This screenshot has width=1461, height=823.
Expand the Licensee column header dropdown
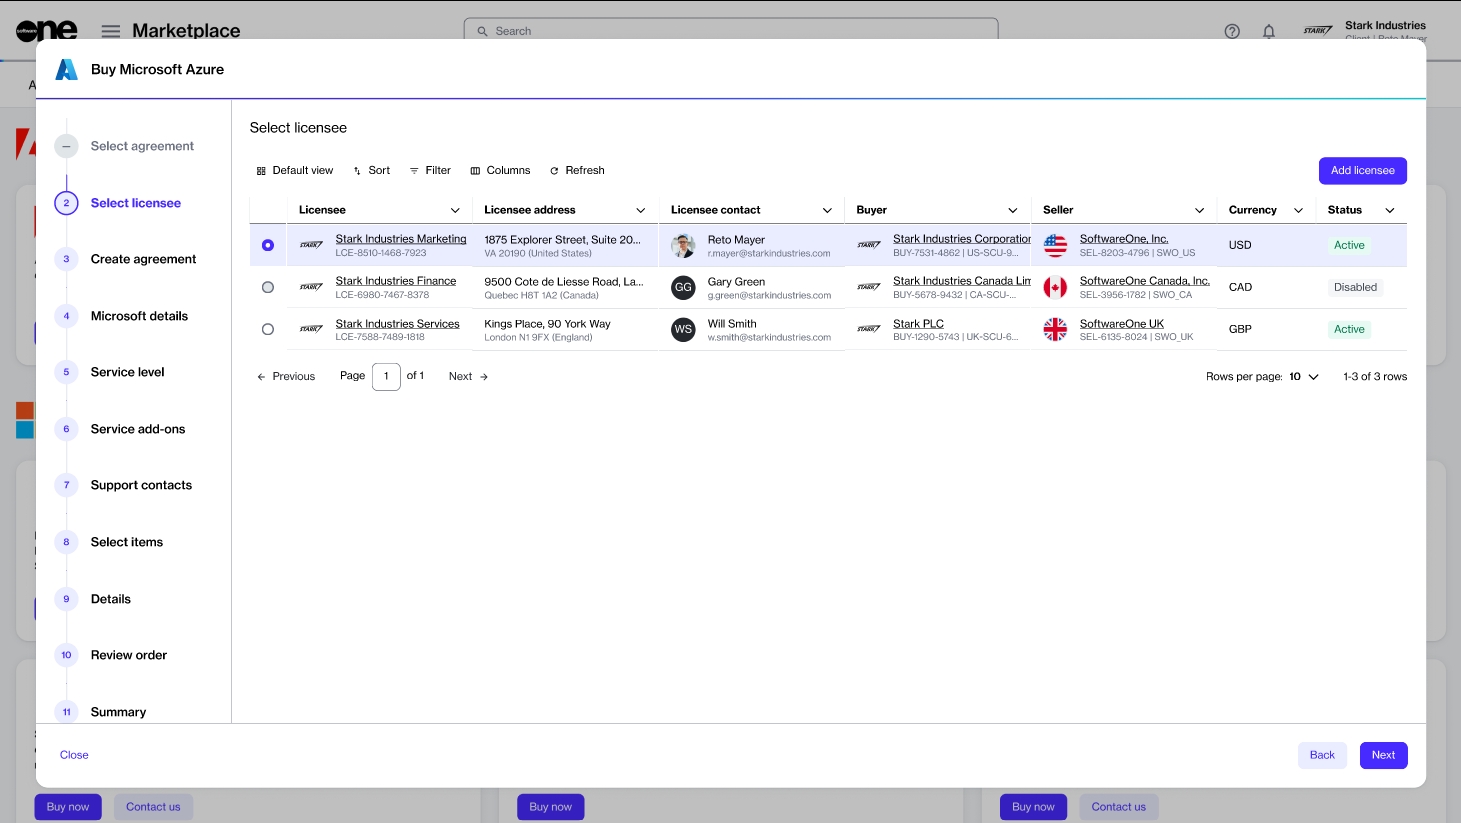pos(455,211)
